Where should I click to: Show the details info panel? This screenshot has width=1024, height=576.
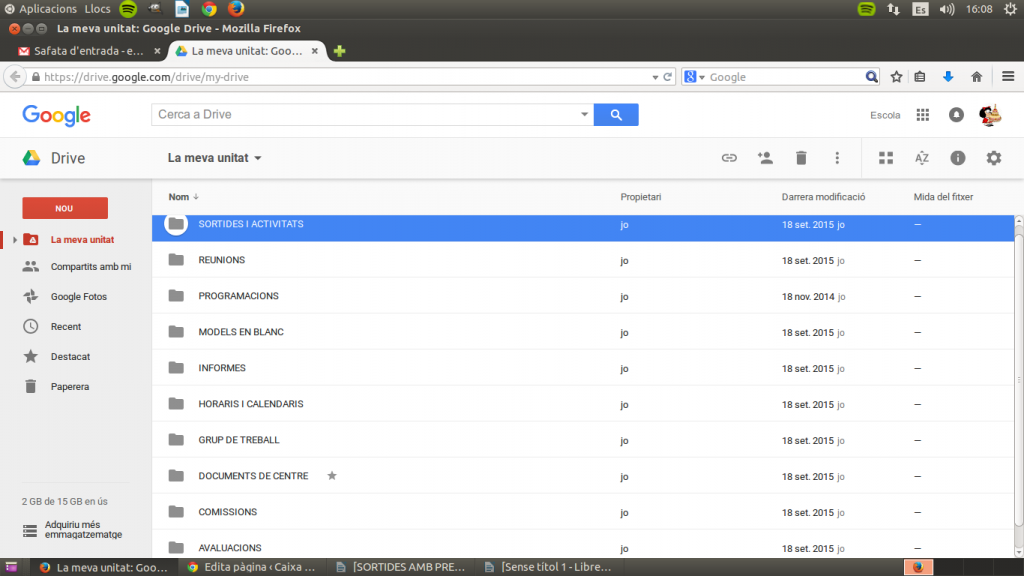958,158
